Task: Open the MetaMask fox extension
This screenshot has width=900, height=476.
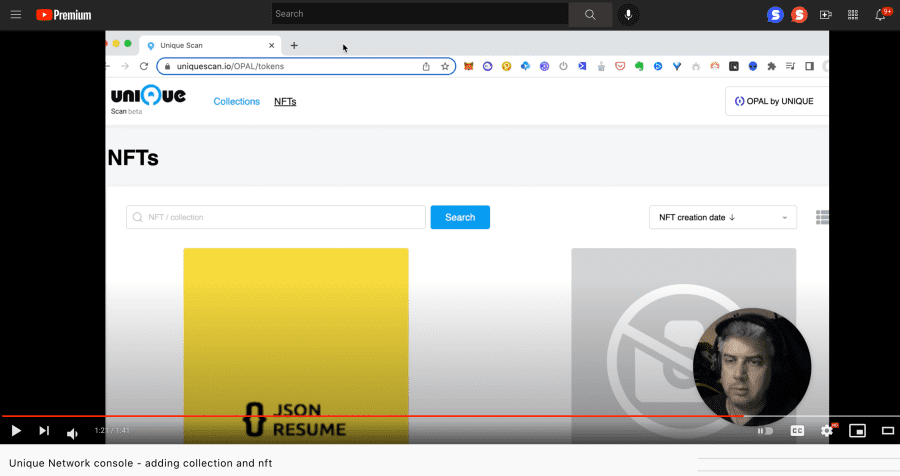Action: pos(468,66)
